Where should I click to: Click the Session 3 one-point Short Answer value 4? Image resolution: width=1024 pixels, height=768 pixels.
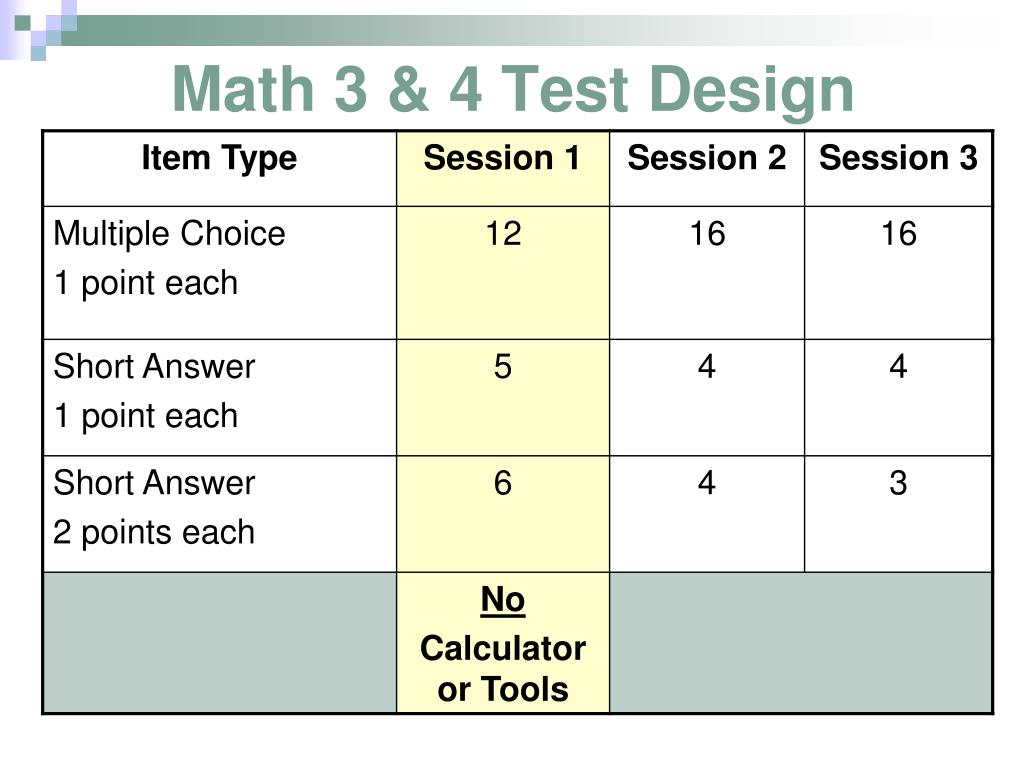899,366
